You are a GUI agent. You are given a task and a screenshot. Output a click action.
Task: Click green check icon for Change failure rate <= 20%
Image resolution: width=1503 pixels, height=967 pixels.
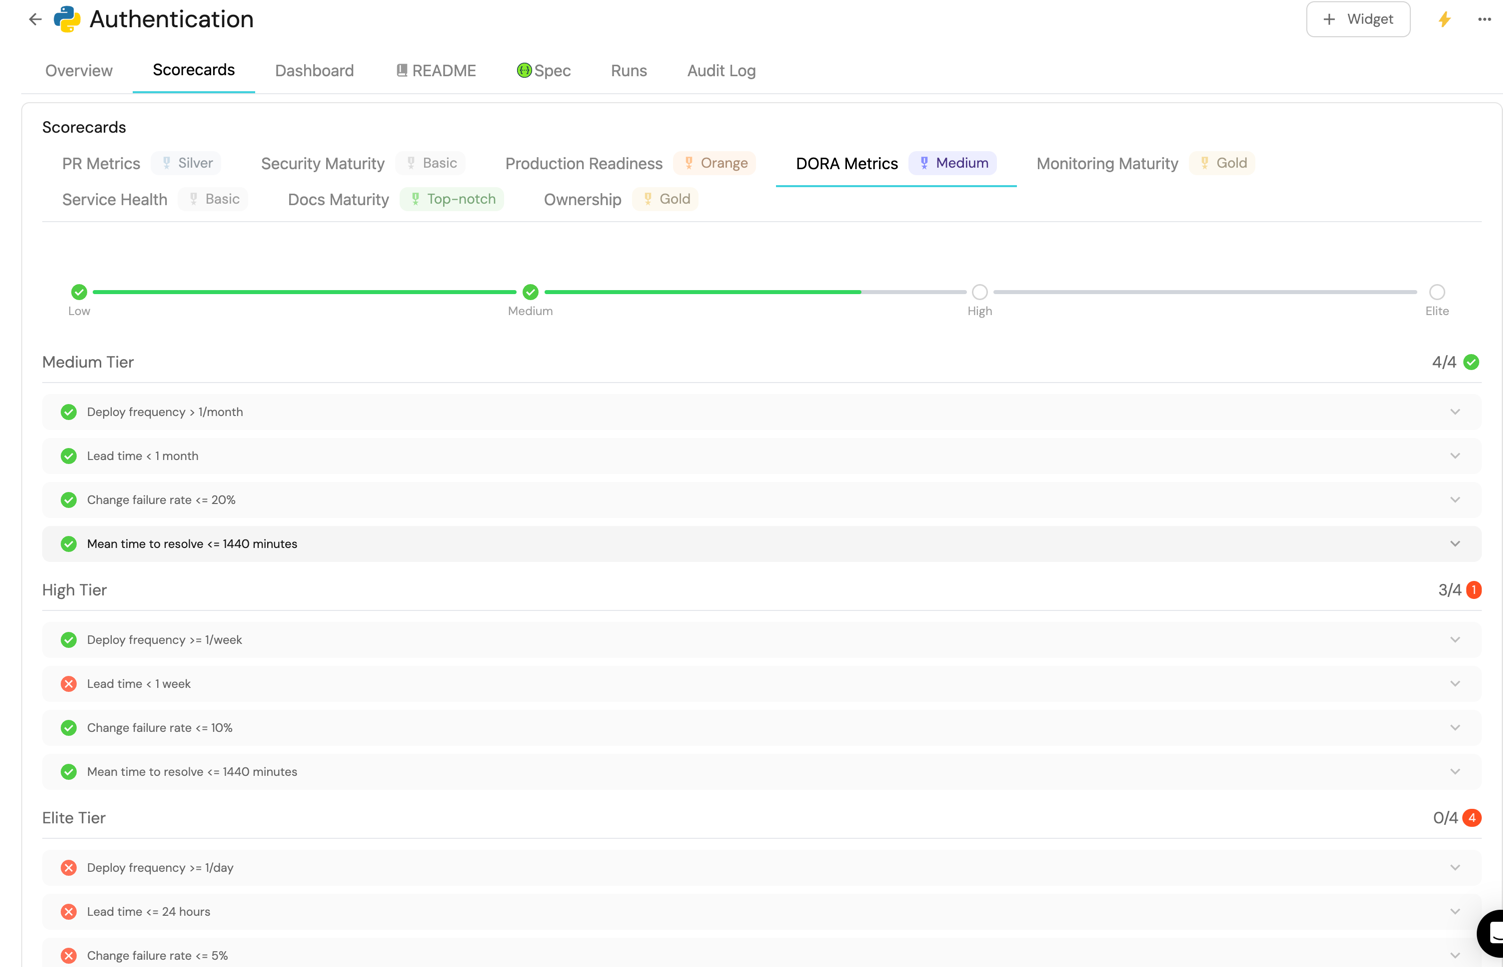[x=69, y=500]
